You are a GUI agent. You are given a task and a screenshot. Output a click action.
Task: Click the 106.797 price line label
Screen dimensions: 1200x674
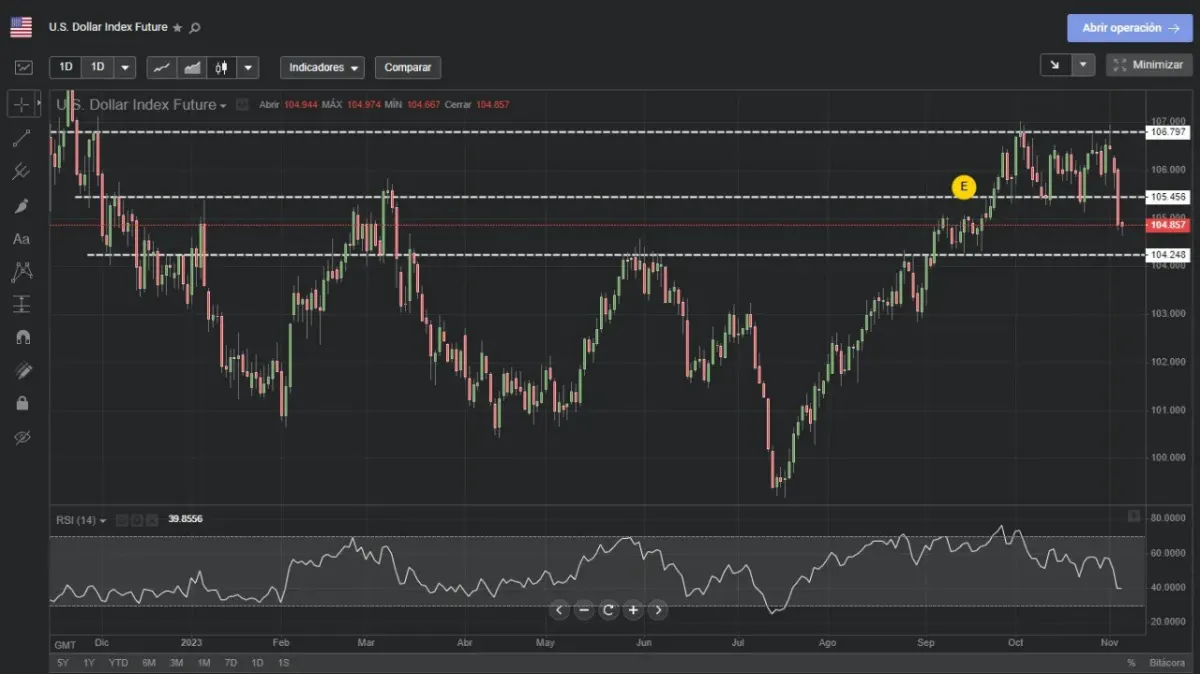tap(1168, 132)
